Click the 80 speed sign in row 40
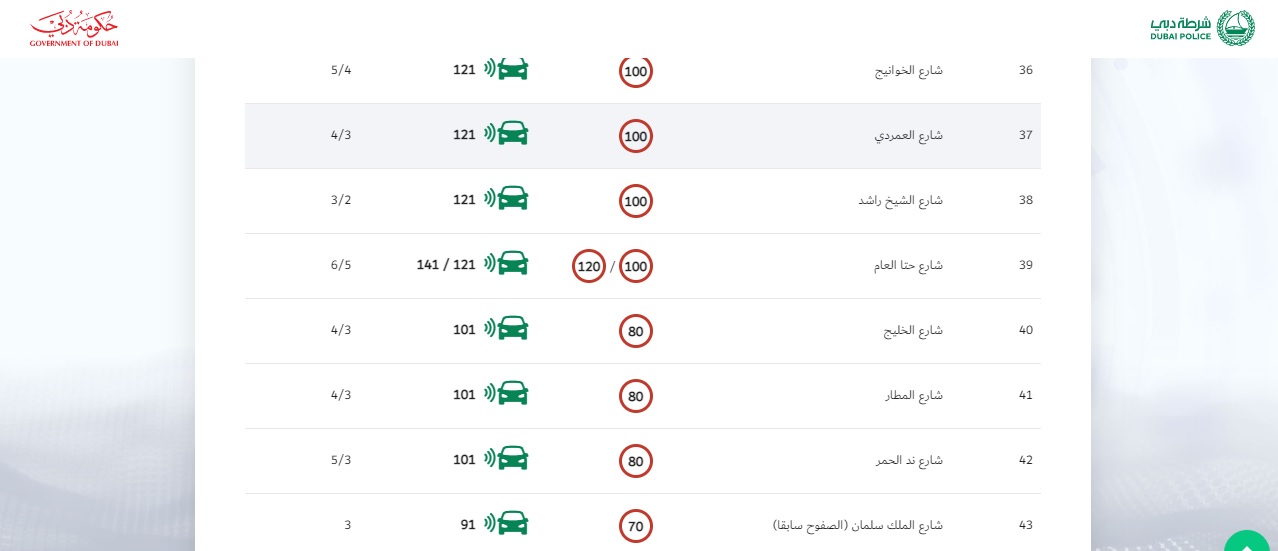Screen dimensions: 1278x551 636,331
